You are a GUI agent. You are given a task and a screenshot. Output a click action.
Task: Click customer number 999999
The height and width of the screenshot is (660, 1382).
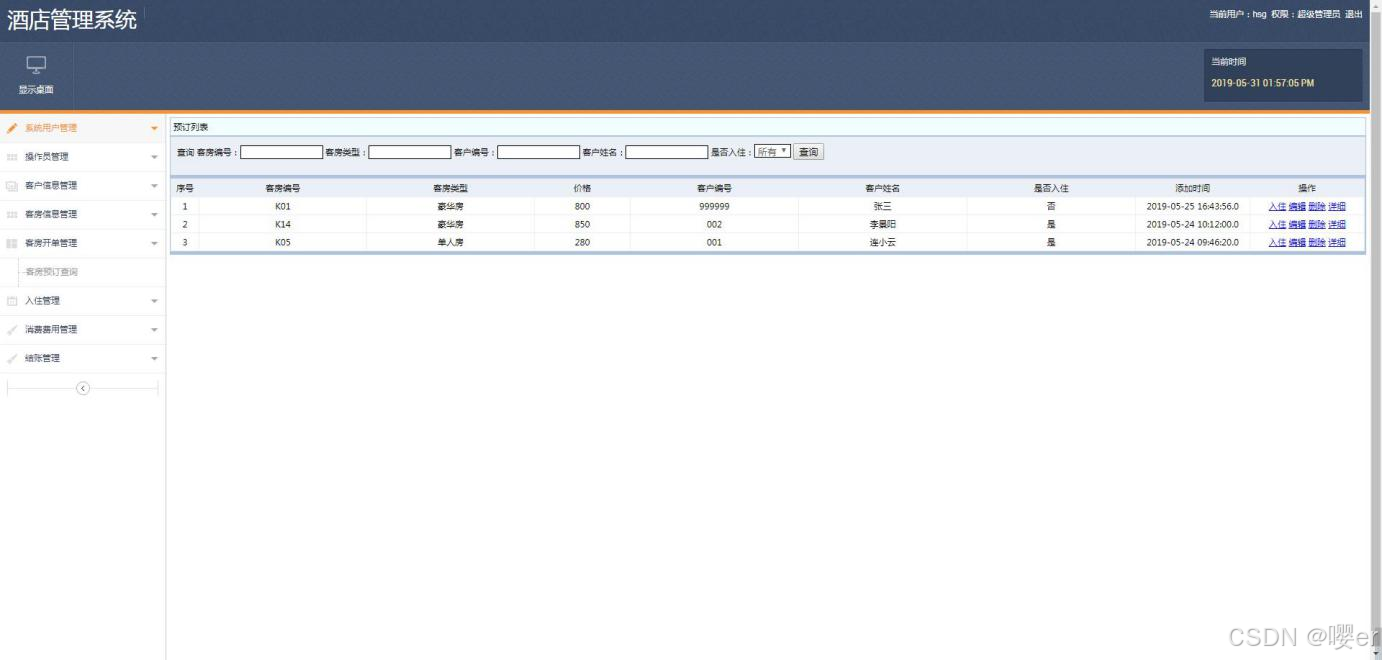pyautogui.click(x=714, y=206)
